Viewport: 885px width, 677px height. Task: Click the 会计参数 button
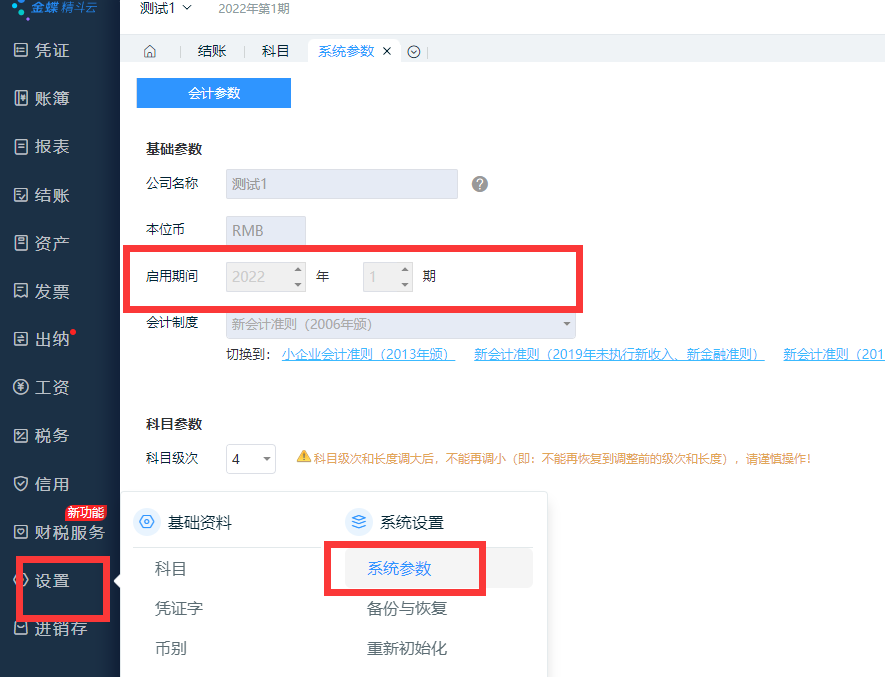pos(214,93)
